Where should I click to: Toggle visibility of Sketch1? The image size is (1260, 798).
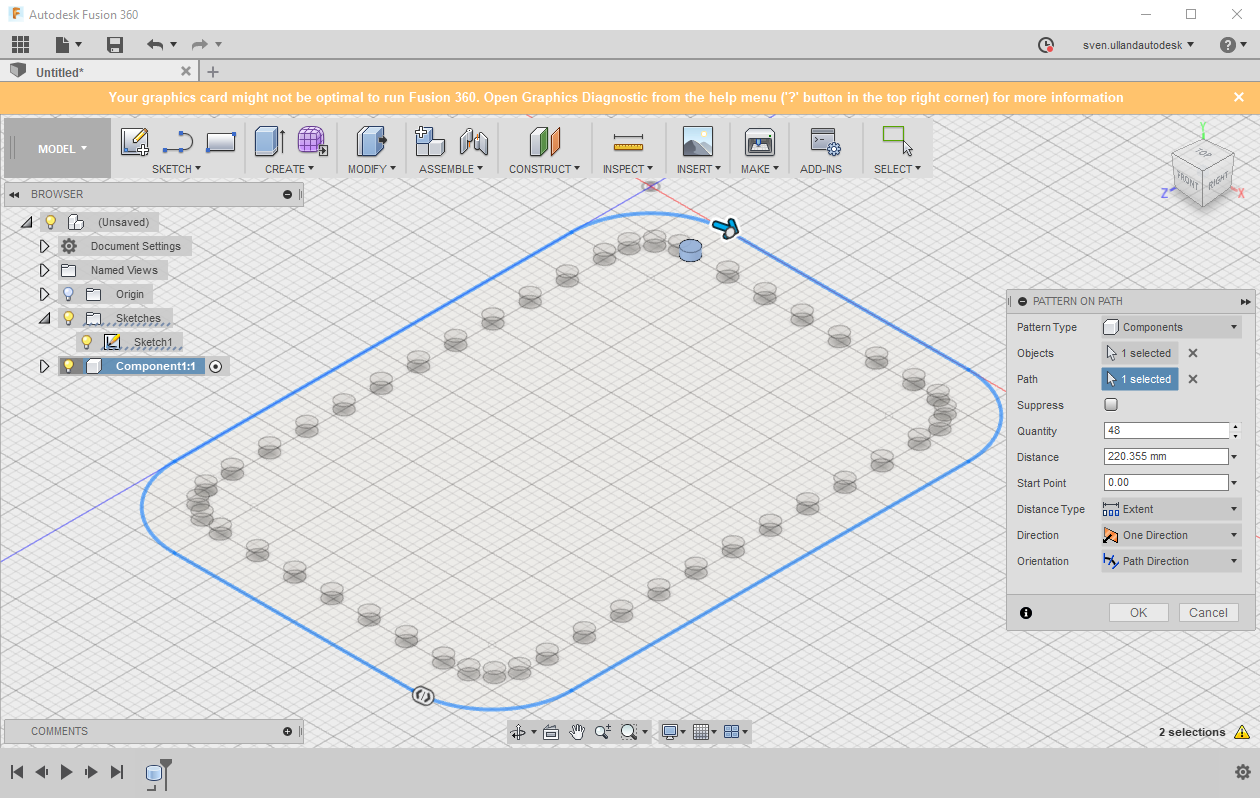[x=87, y=341]
